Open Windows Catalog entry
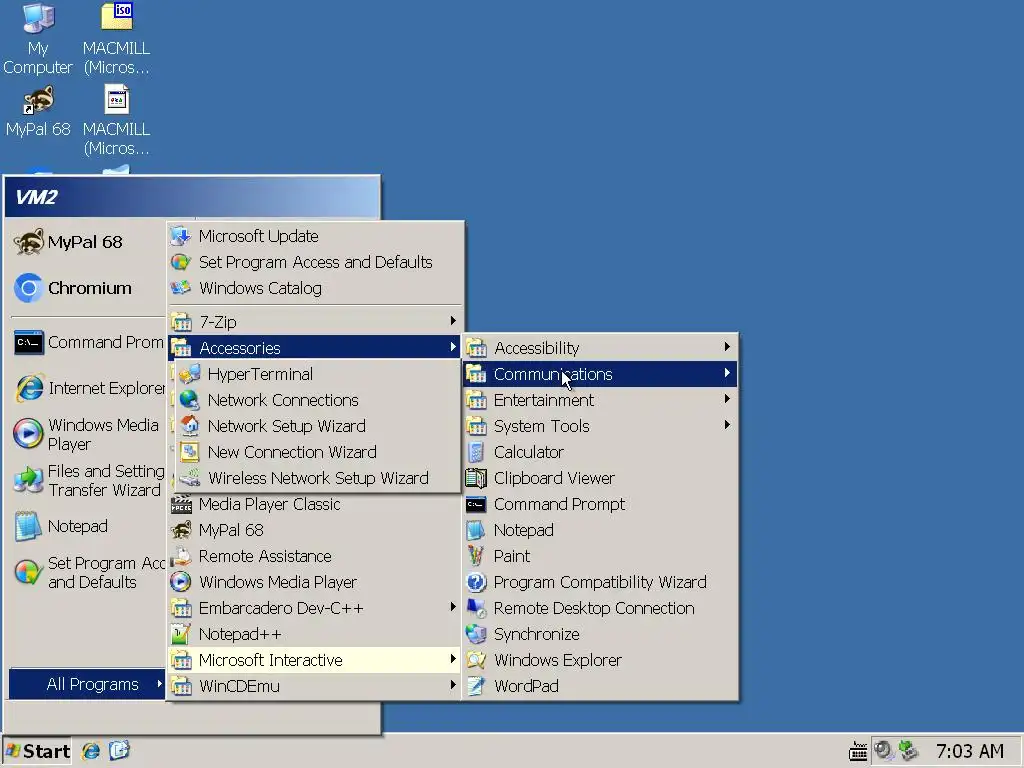The width and height of the screenshot is (1024, 768). click(315, 288)
